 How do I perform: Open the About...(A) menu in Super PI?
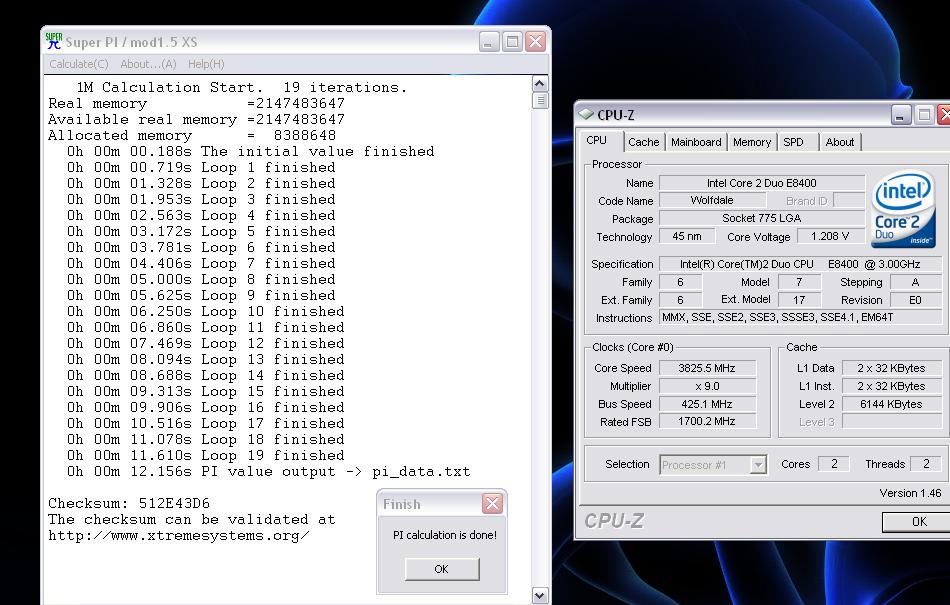[x=148, y=64]
